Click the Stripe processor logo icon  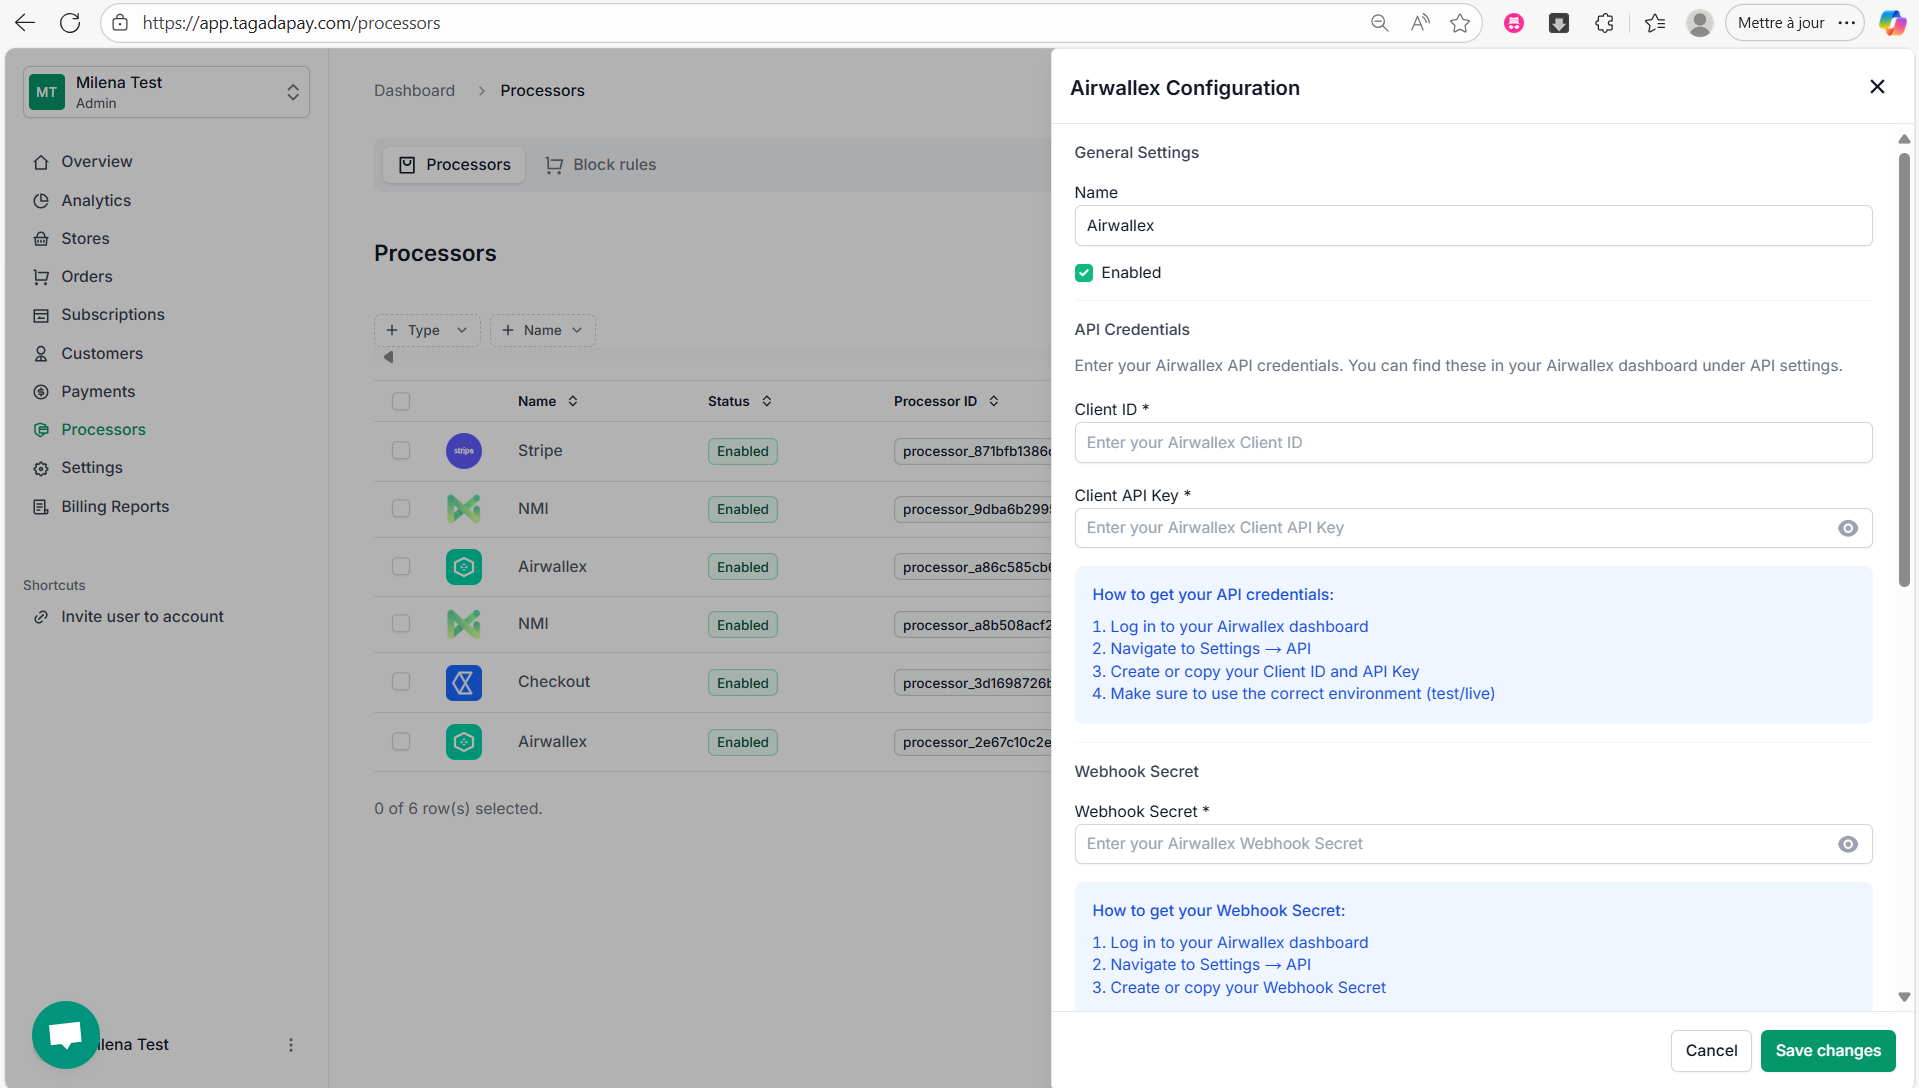[x=463, y=451]
